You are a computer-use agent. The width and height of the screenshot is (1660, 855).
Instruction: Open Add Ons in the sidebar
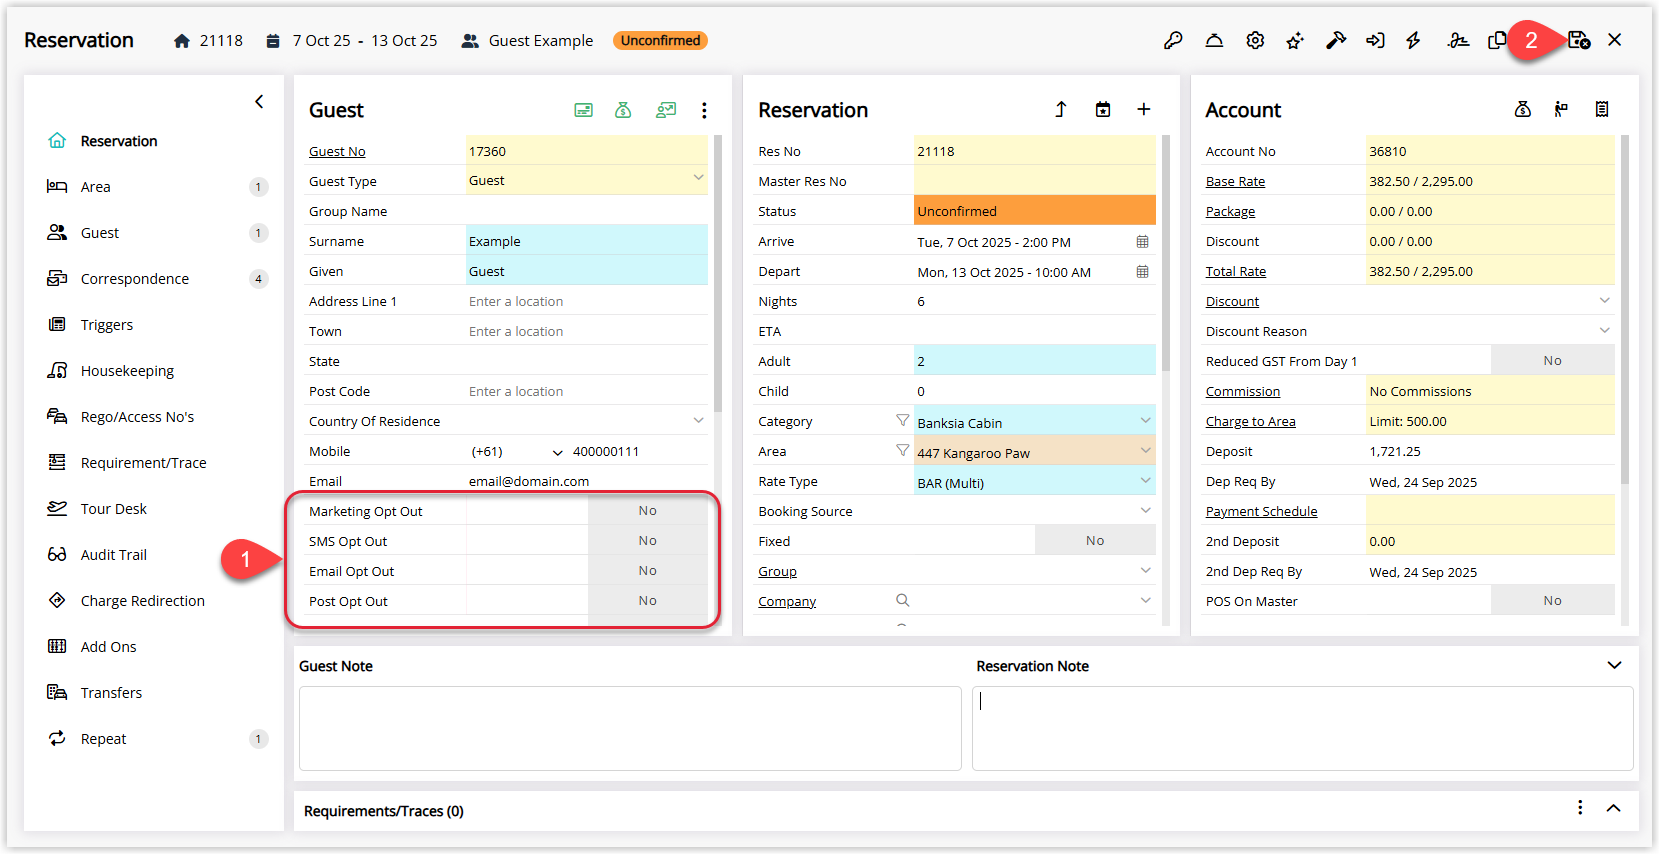point(157,647)
